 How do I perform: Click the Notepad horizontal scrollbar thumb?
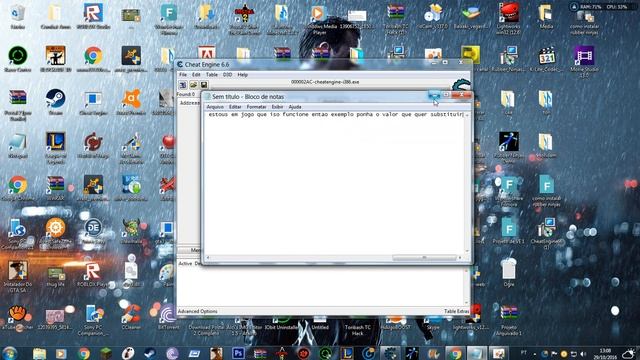coord(424,258)
